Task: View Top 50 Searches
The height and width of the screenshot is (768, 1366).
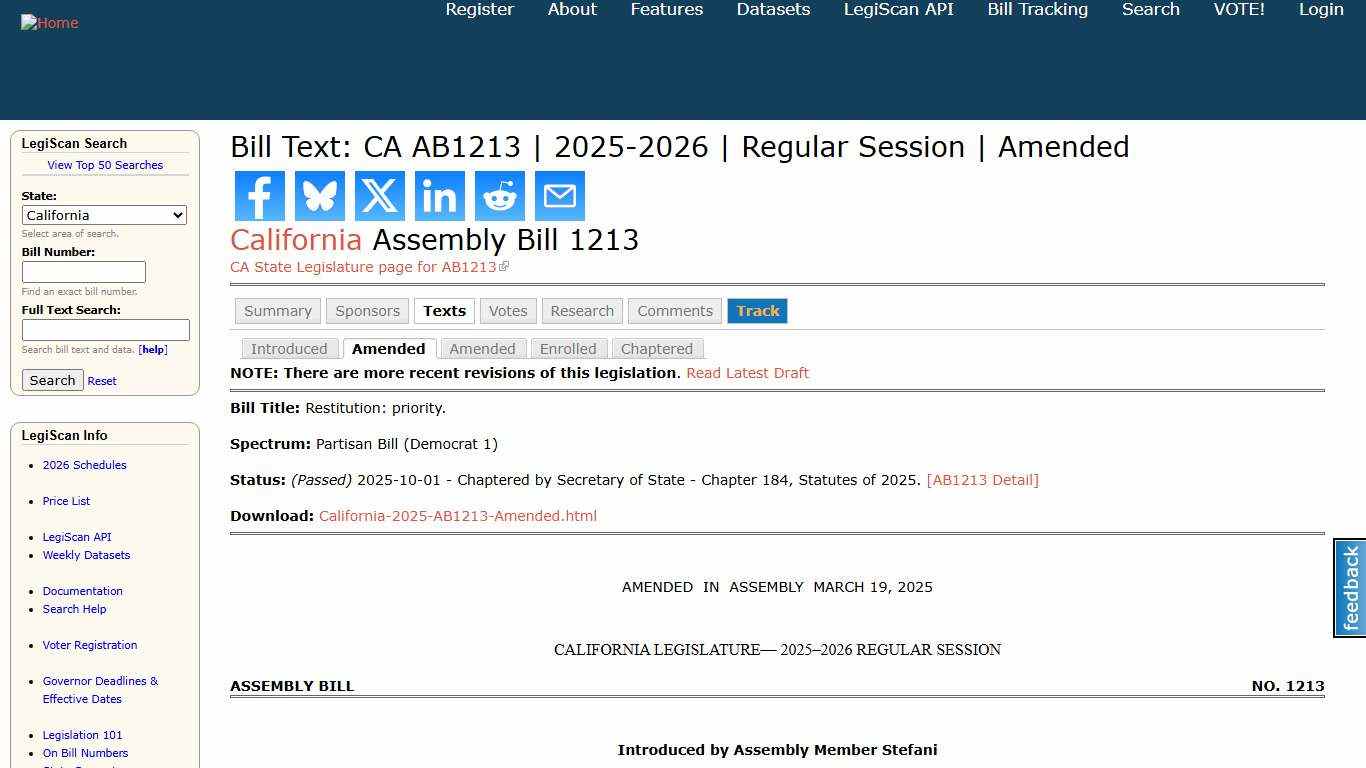Action: pyautogui.click(x=105, y=165)
